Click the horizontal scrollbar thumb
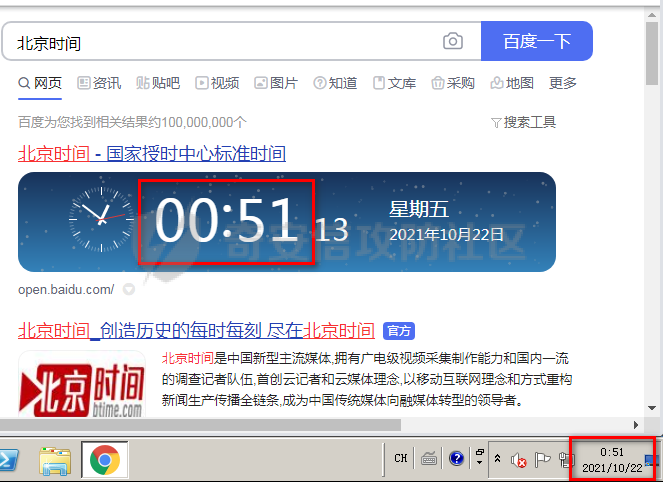The height and width of the screenshot is (482, 663). pyautogui.click(x=200, y=425)
